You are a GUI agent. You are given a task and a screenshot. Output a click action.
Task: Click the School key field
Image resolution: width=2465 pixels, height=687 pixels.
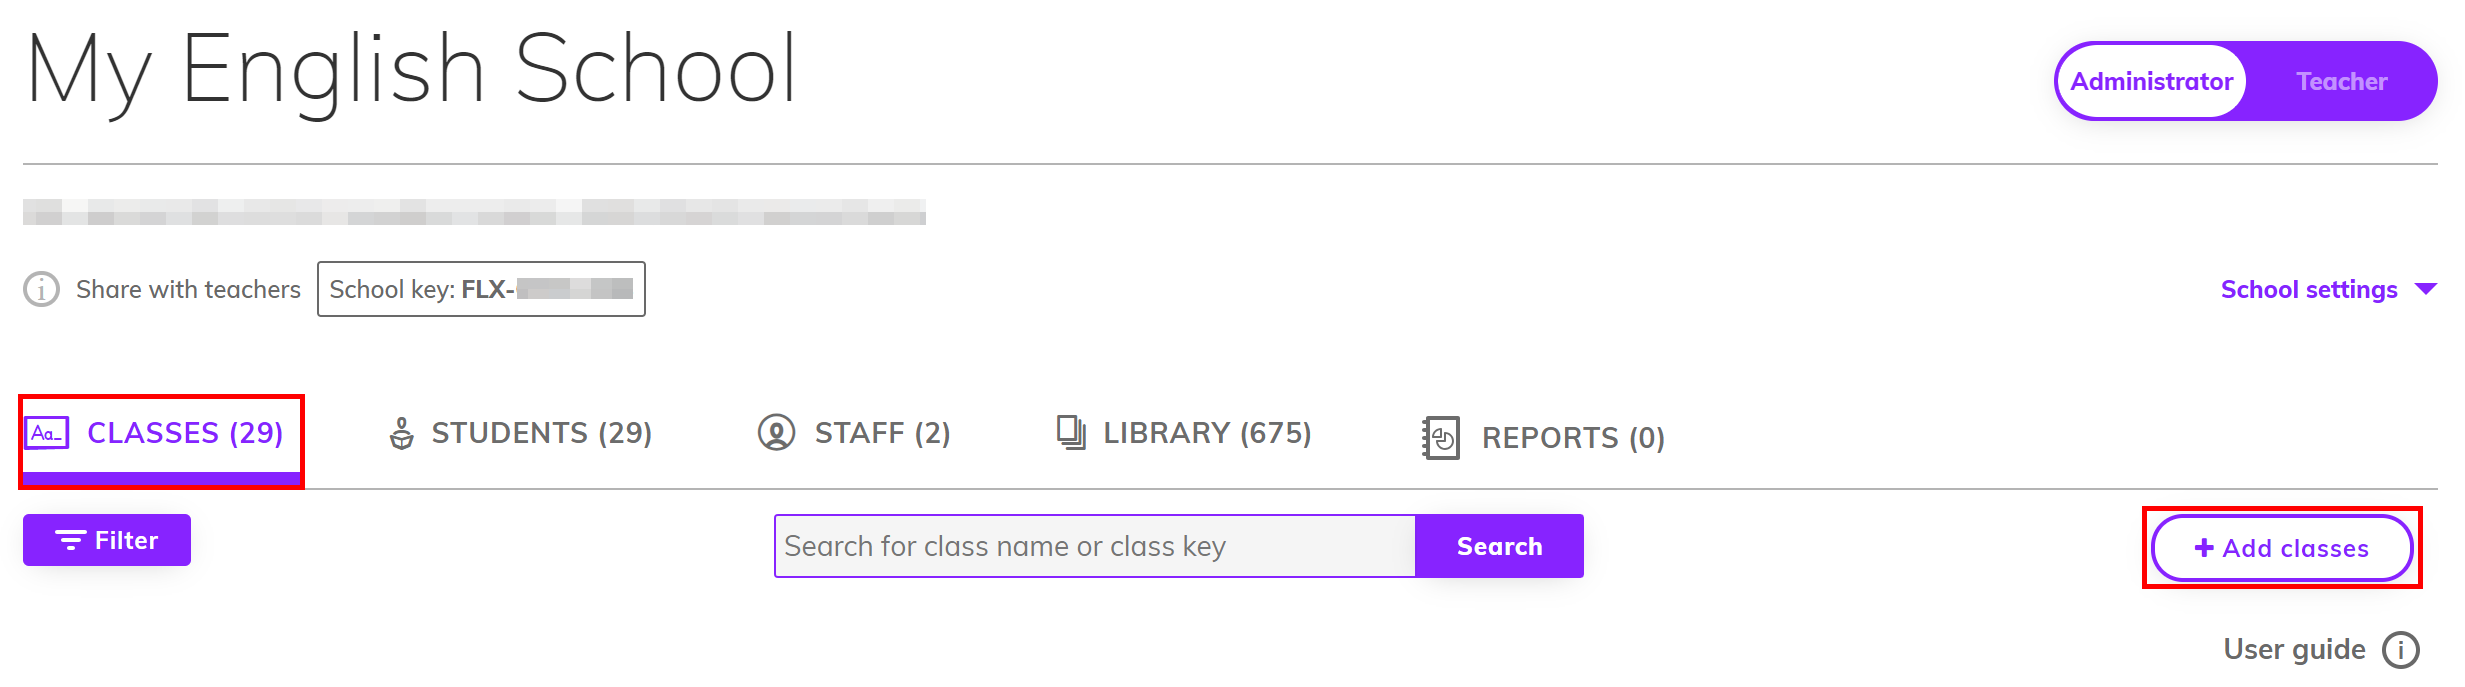point(481,289)
